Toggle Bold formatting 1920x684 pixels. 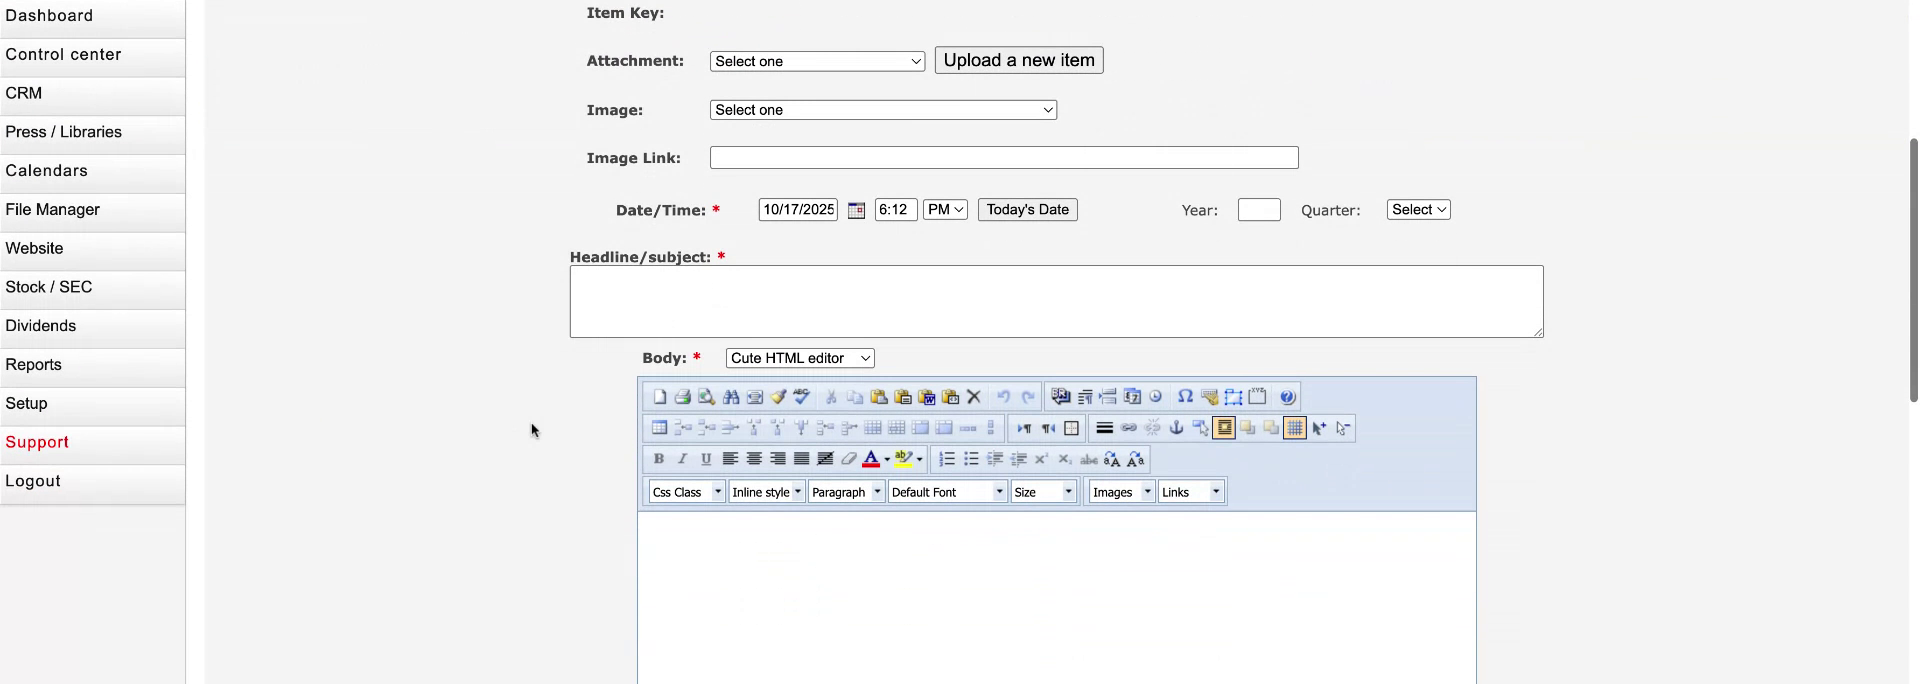pos(658,459)
